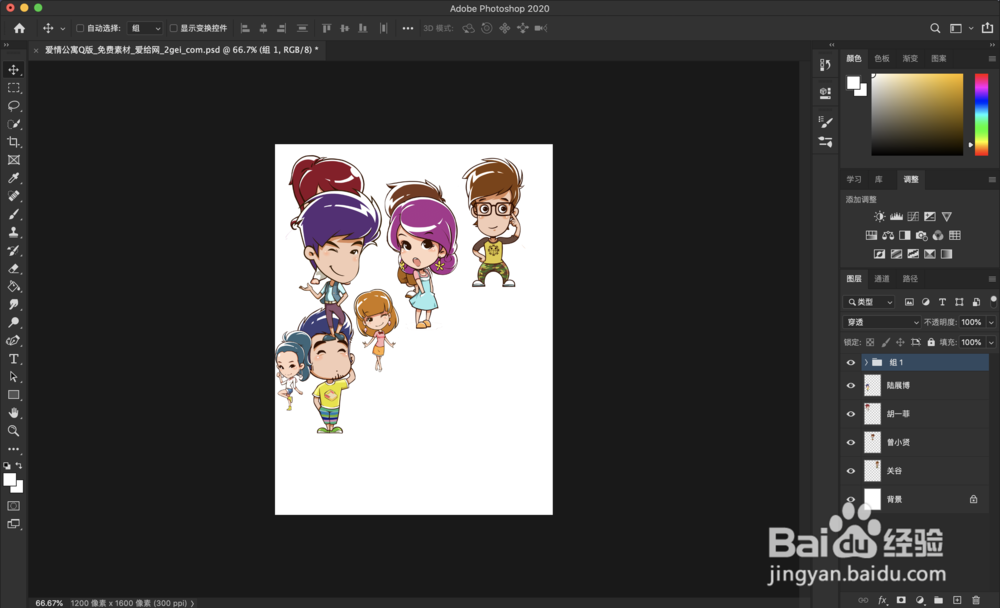Select the Horizontal Type tool
1000x608 pixels.
(13, 359)
